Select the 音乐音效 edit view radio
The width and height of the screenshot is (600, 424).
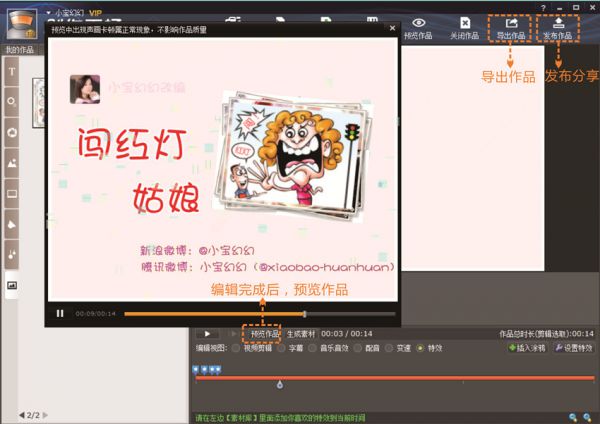pyautogui.click(x=312, y=348)
